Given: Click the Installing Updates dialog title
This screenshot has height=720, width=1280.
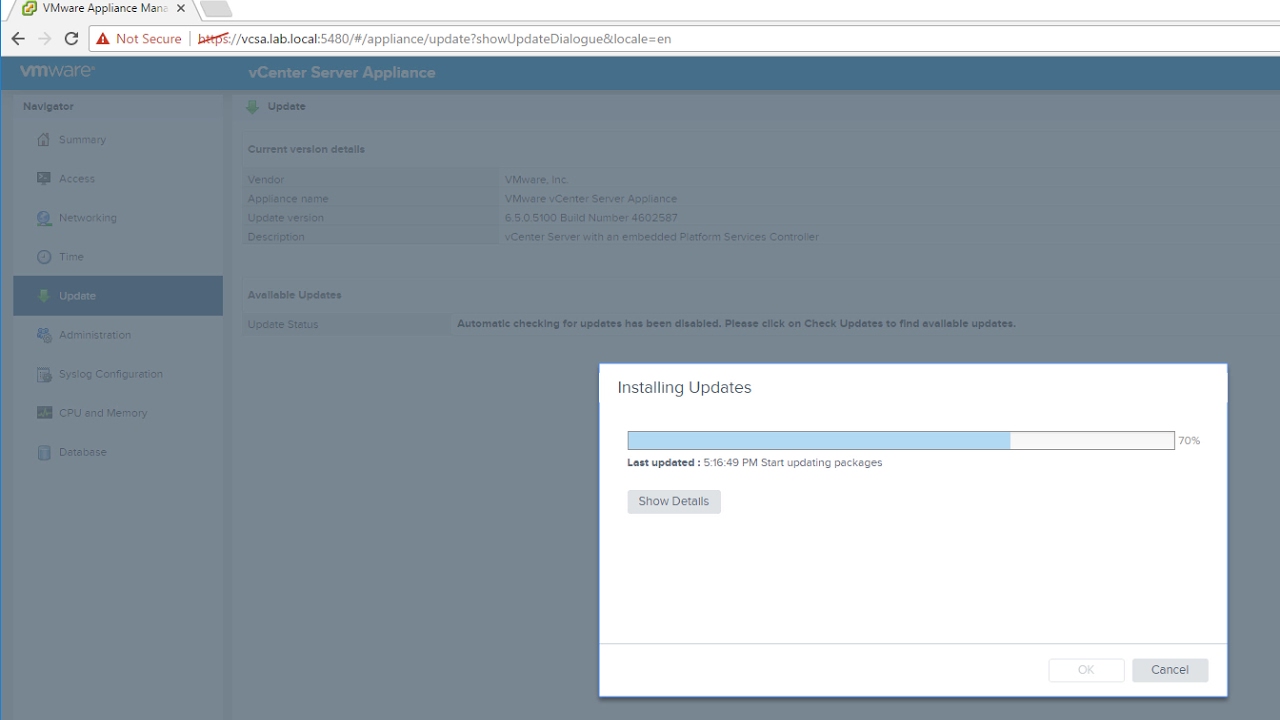Looking at the screenshot, I should [x=684, y=388].
